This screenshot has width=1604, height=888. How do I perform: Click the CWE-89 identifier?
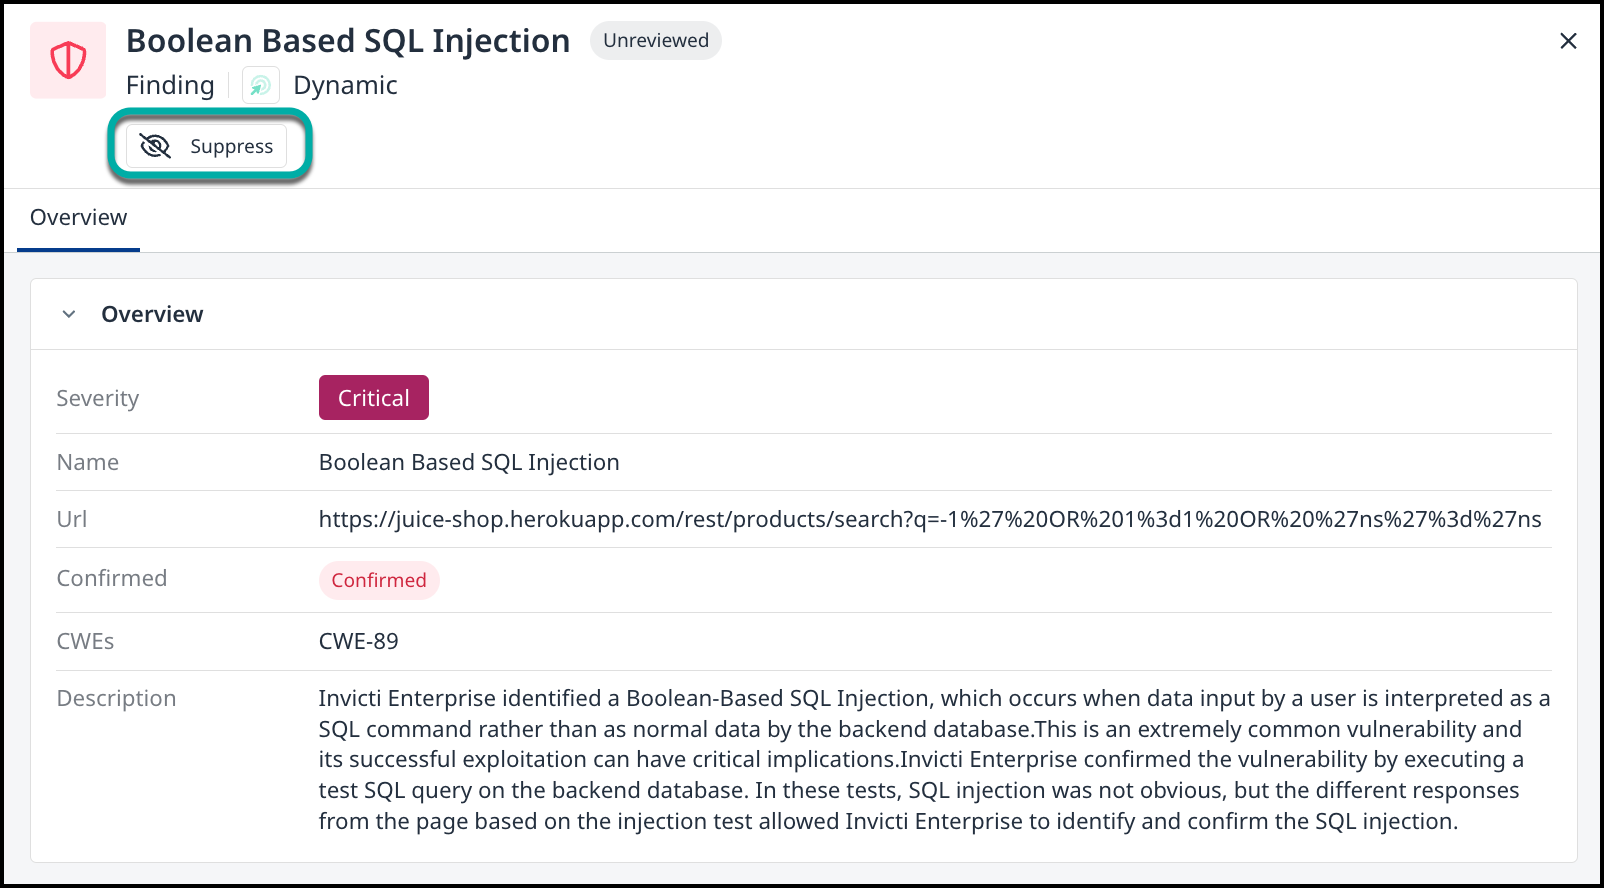click(x=358, y=641)
